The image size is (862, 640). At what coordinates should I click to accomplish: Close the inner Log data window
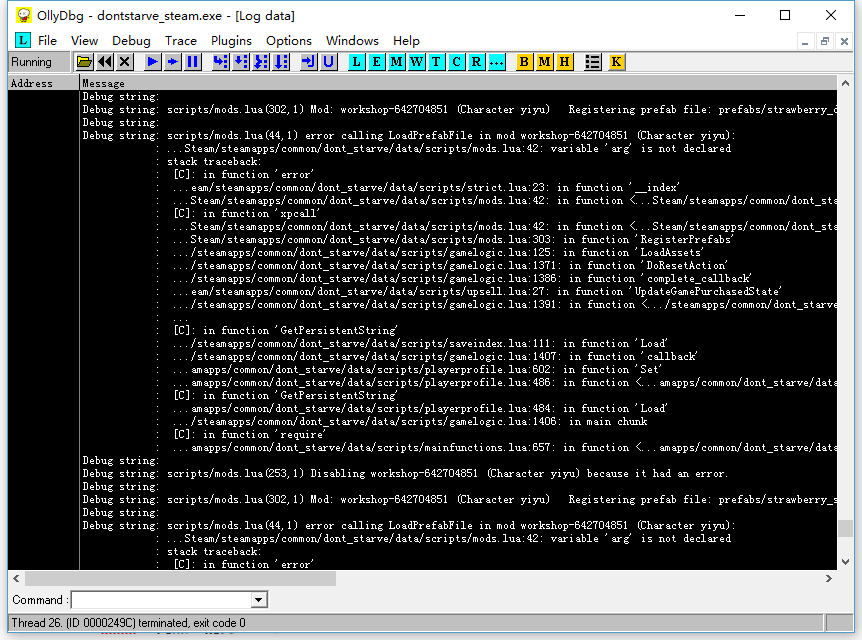844,41
